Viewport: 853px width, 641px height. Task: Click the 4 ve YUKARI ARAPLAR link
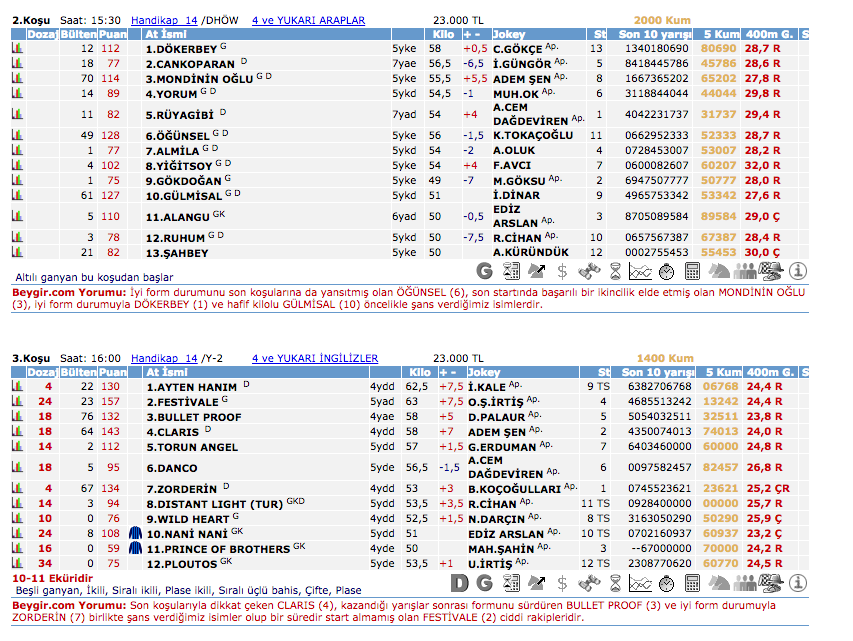[x=308, y=20]
